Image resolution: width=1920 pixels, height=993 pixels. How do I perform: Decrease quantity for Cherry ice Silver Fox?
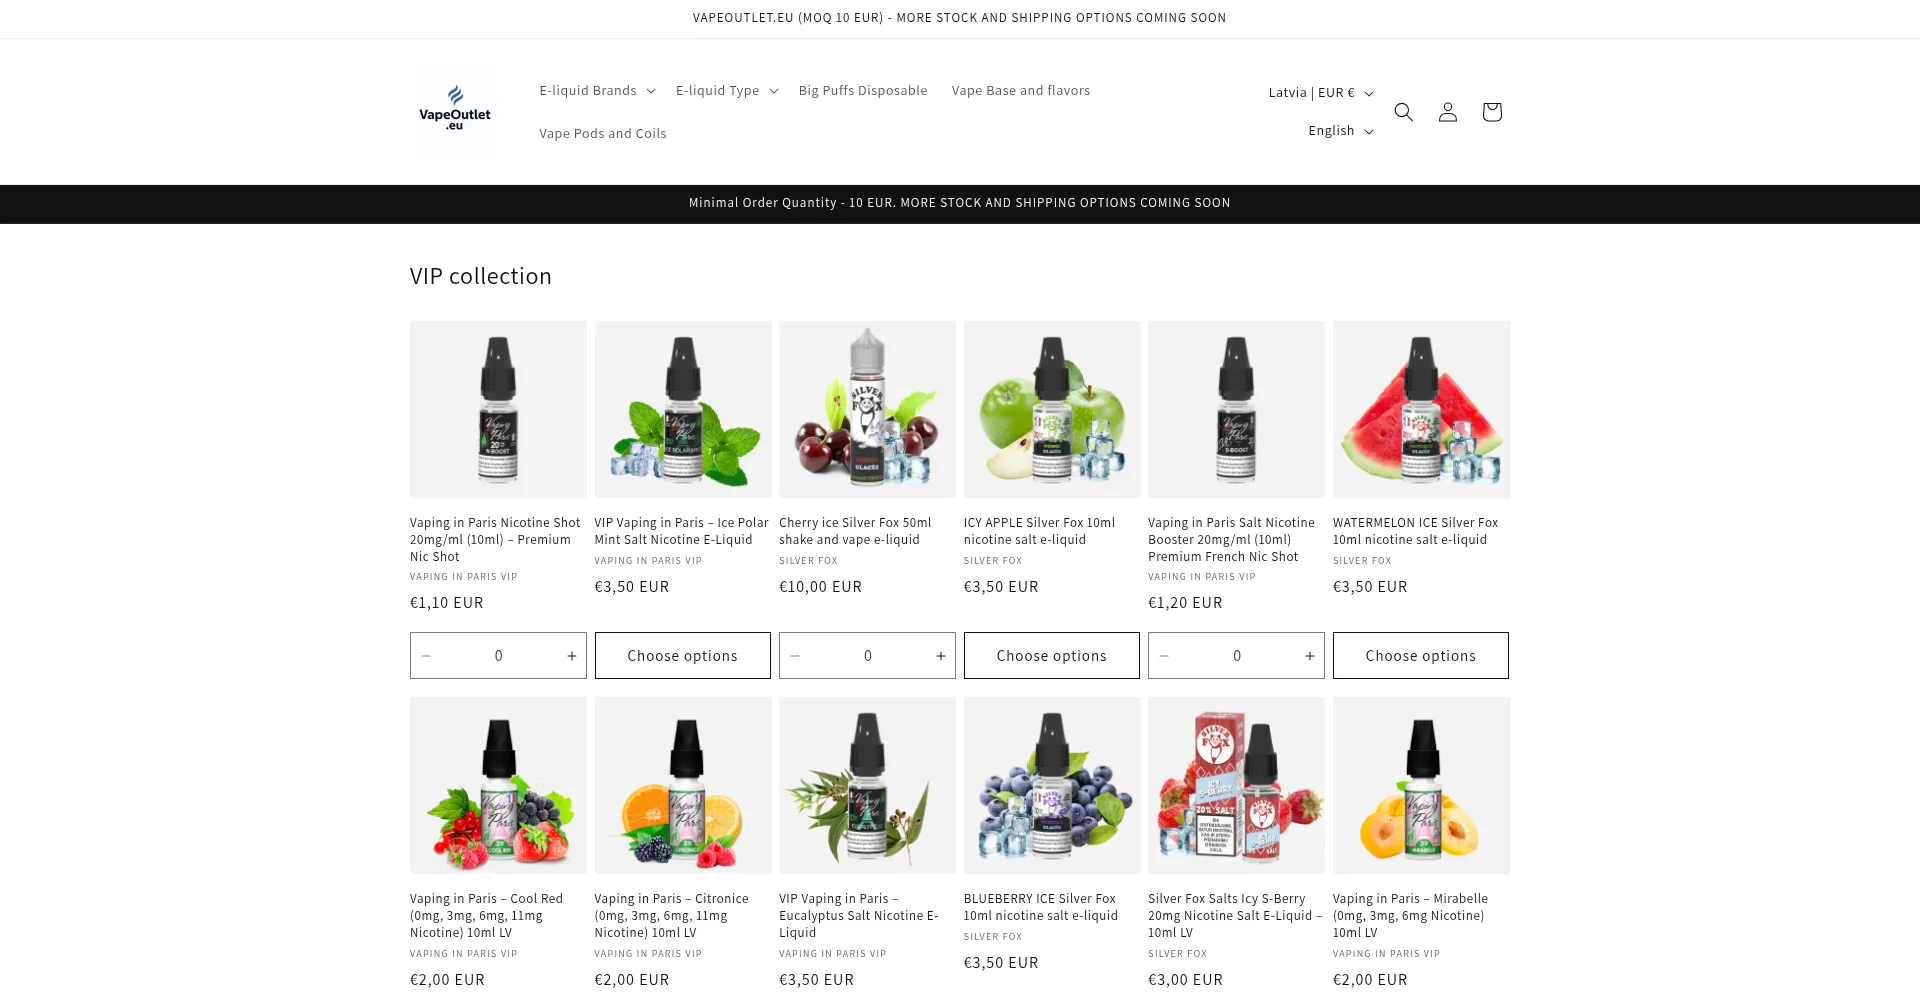click(x=795, y=656)
